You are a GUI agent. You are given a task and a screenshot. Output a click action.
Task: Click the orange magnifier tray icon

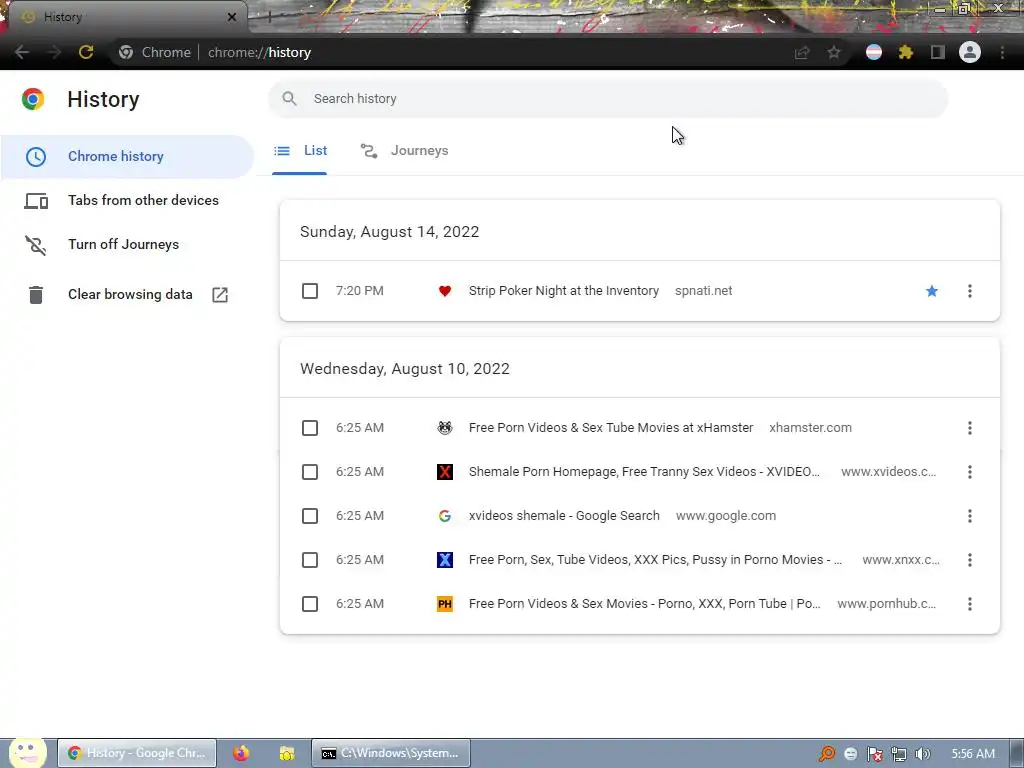[x=827, y=754]
